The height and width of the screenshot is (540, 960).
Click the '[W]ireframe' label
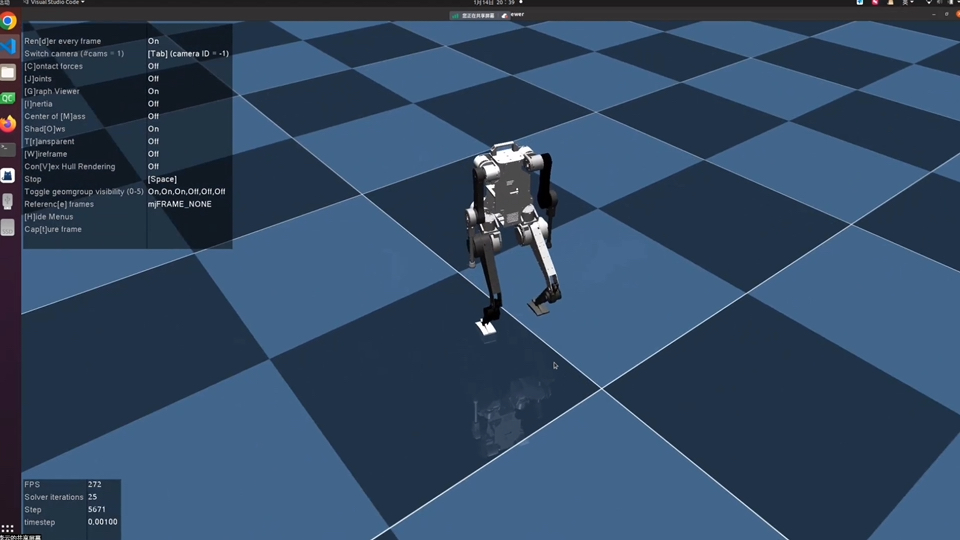click(x=46, y=154)
